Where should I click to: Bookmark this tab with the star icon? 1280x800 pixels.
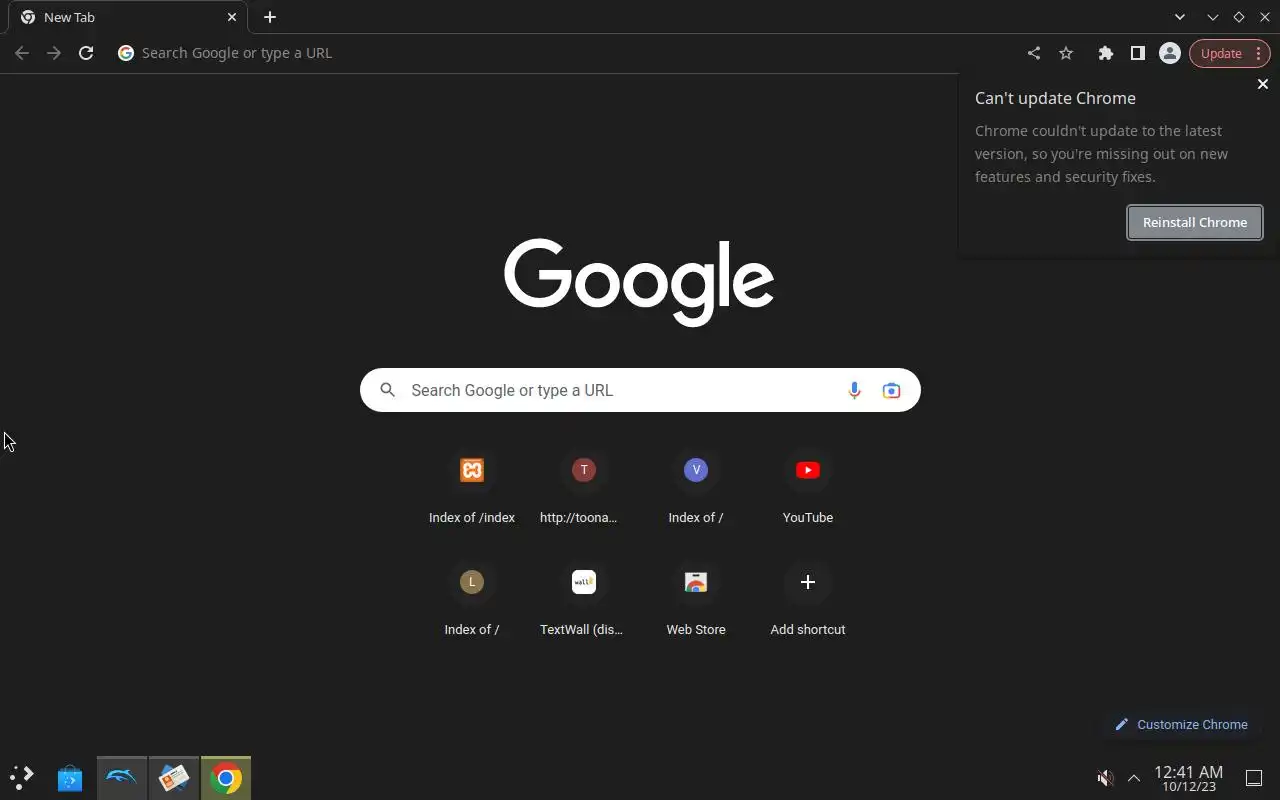click(1066, 53)
